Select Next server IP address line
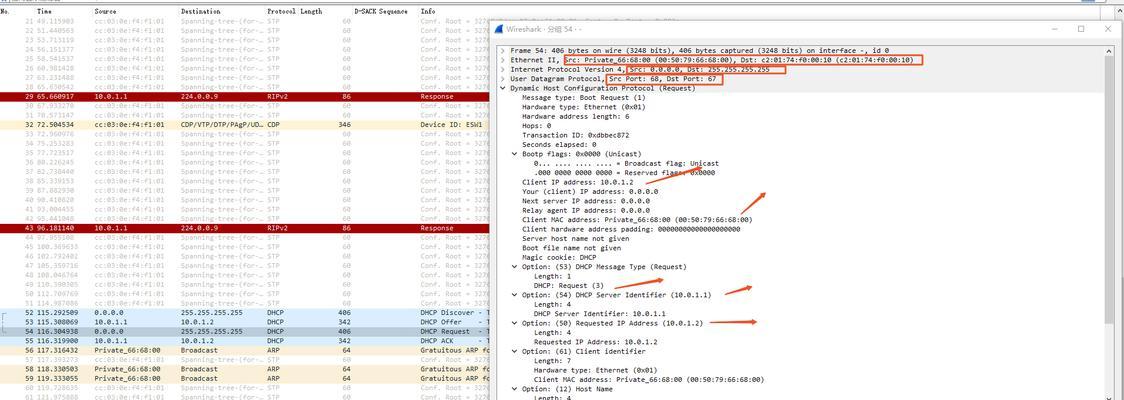 586,201
